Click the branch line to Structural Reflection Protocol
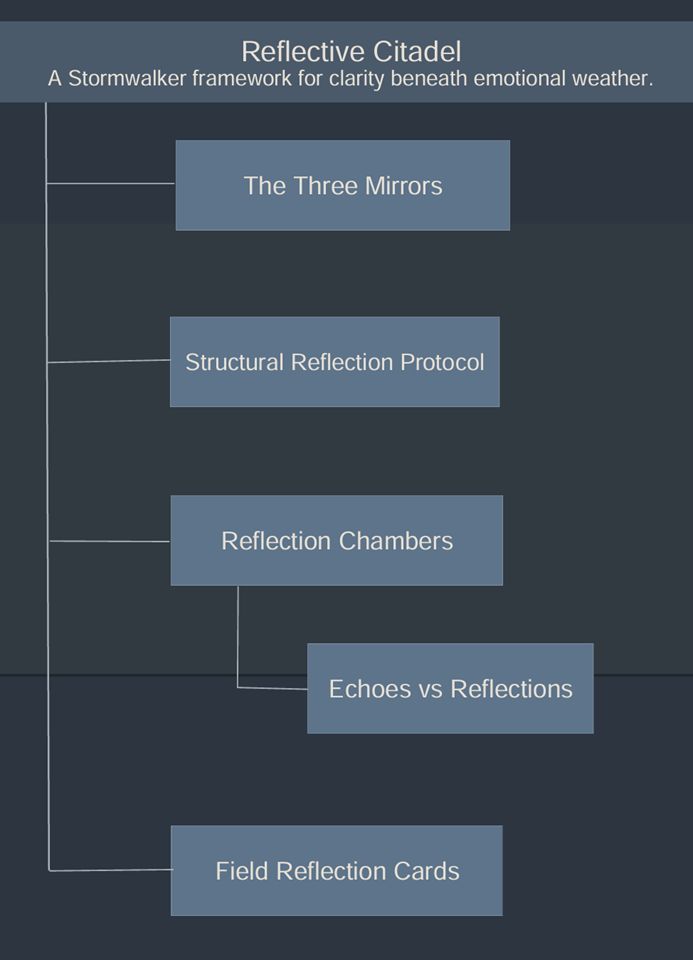 [109, 361]
